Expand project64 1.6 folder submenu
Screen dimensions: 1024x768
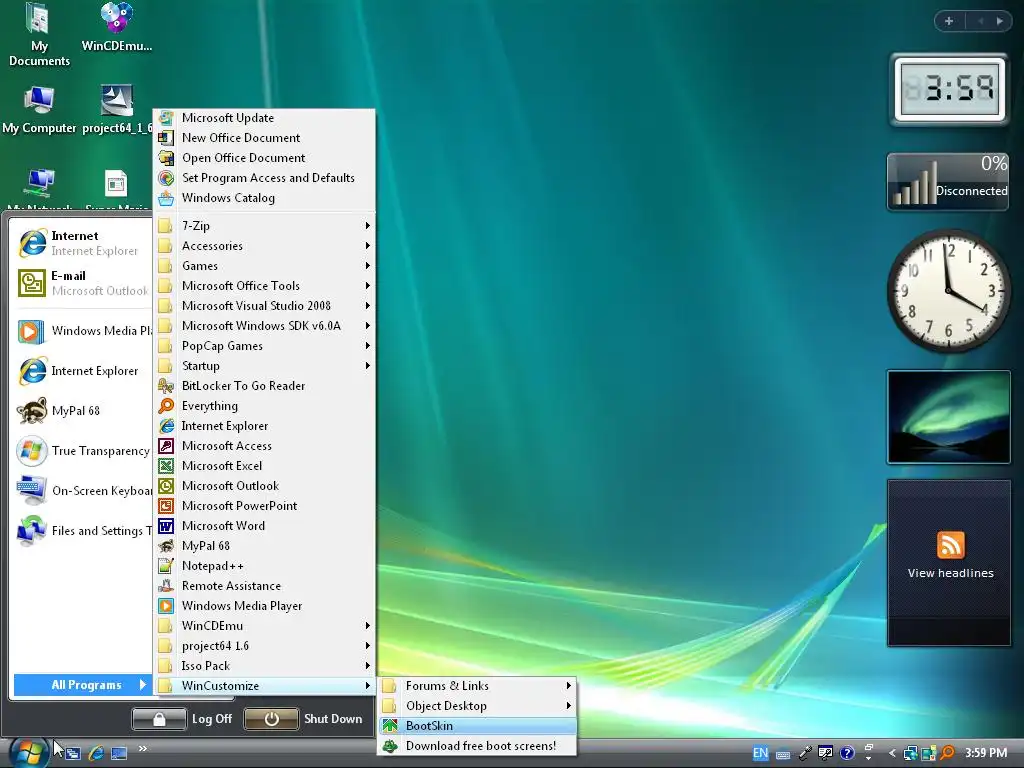[x=265, y=646]
